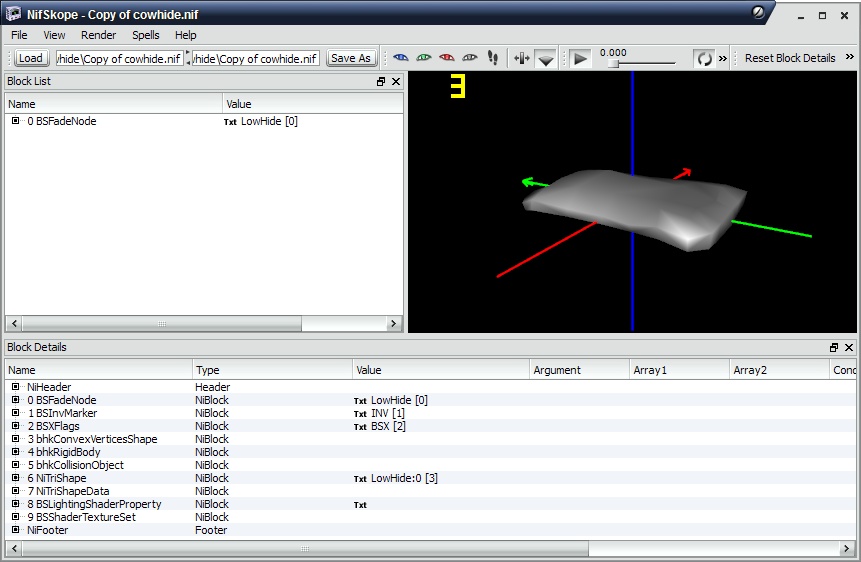
Task: Select the gray eye view icon
Action: [x=469, y=58]
